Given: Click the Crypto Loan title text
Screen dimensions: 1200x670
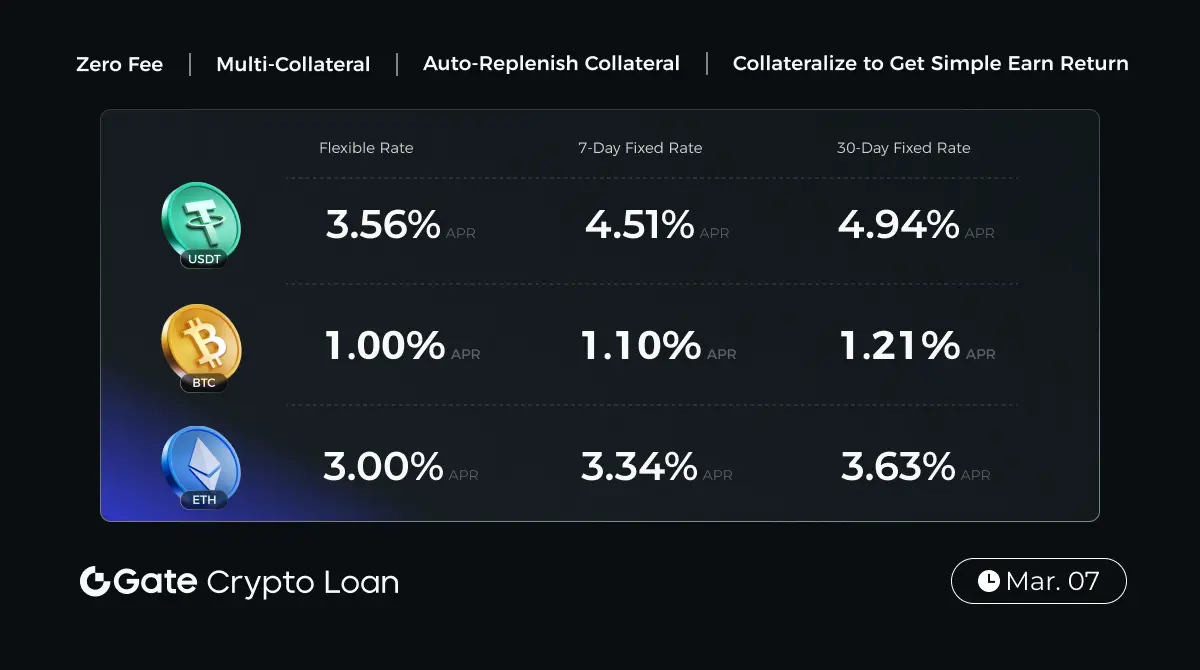Looking at the screenshot, I should pyautogui.click(x=302, y=582).
